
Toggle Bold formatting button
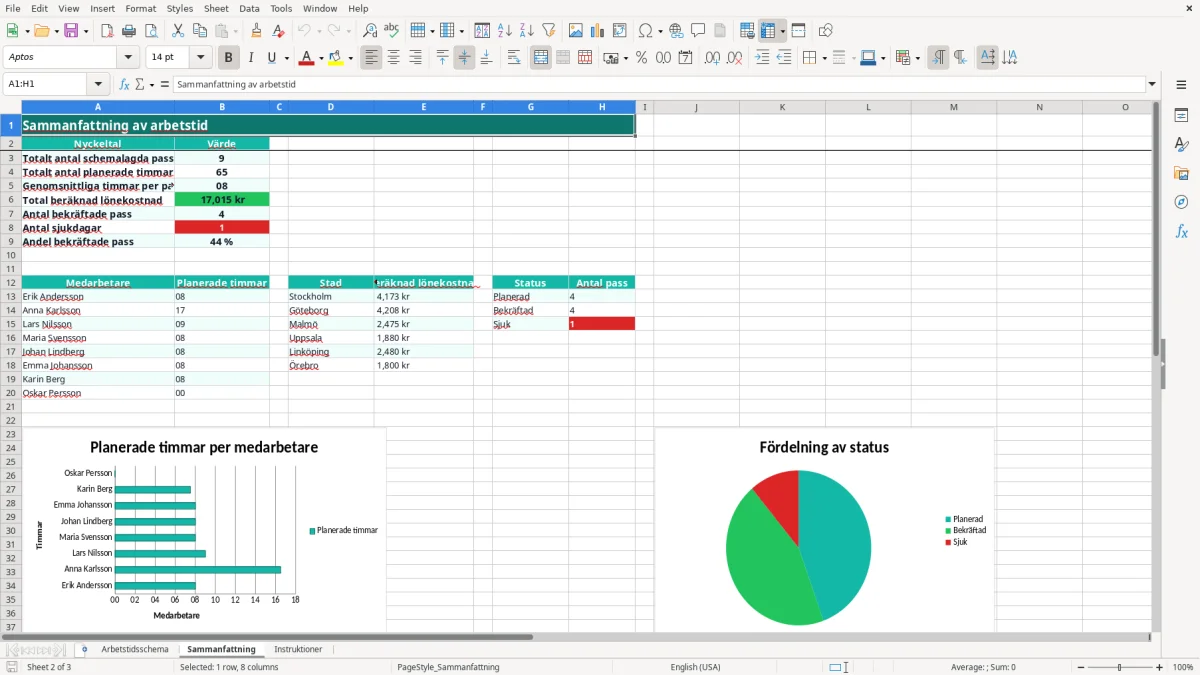click(228, 58)
